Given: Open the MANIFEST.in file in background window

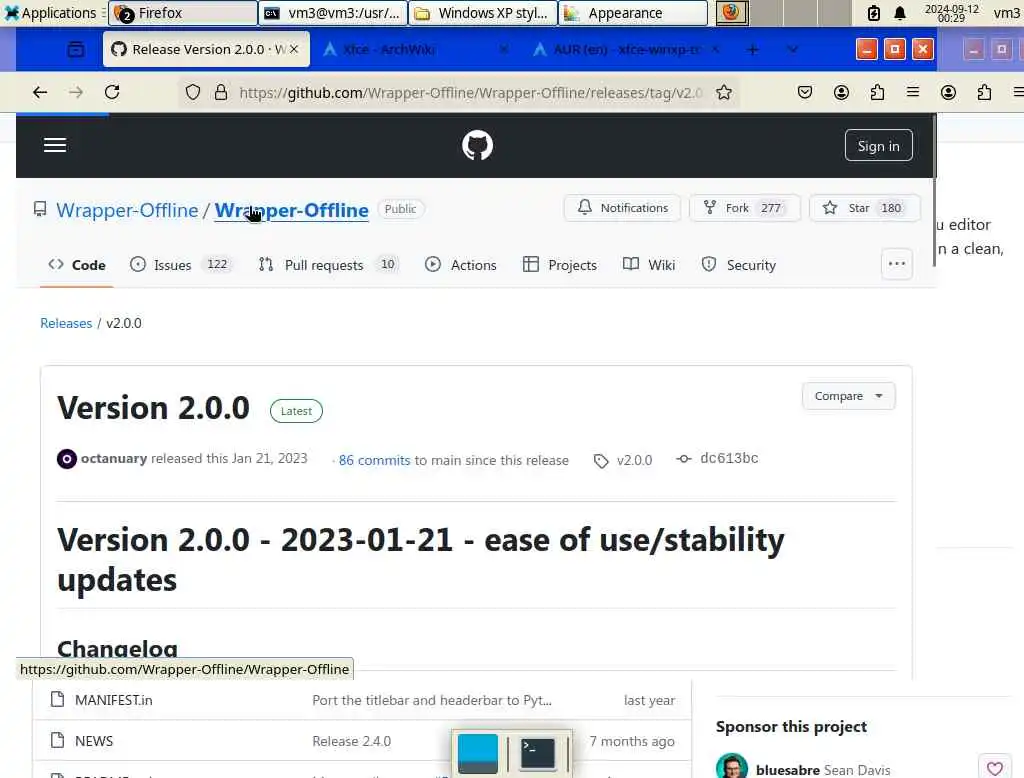Looking at the screenshot, I should (114, 700).
